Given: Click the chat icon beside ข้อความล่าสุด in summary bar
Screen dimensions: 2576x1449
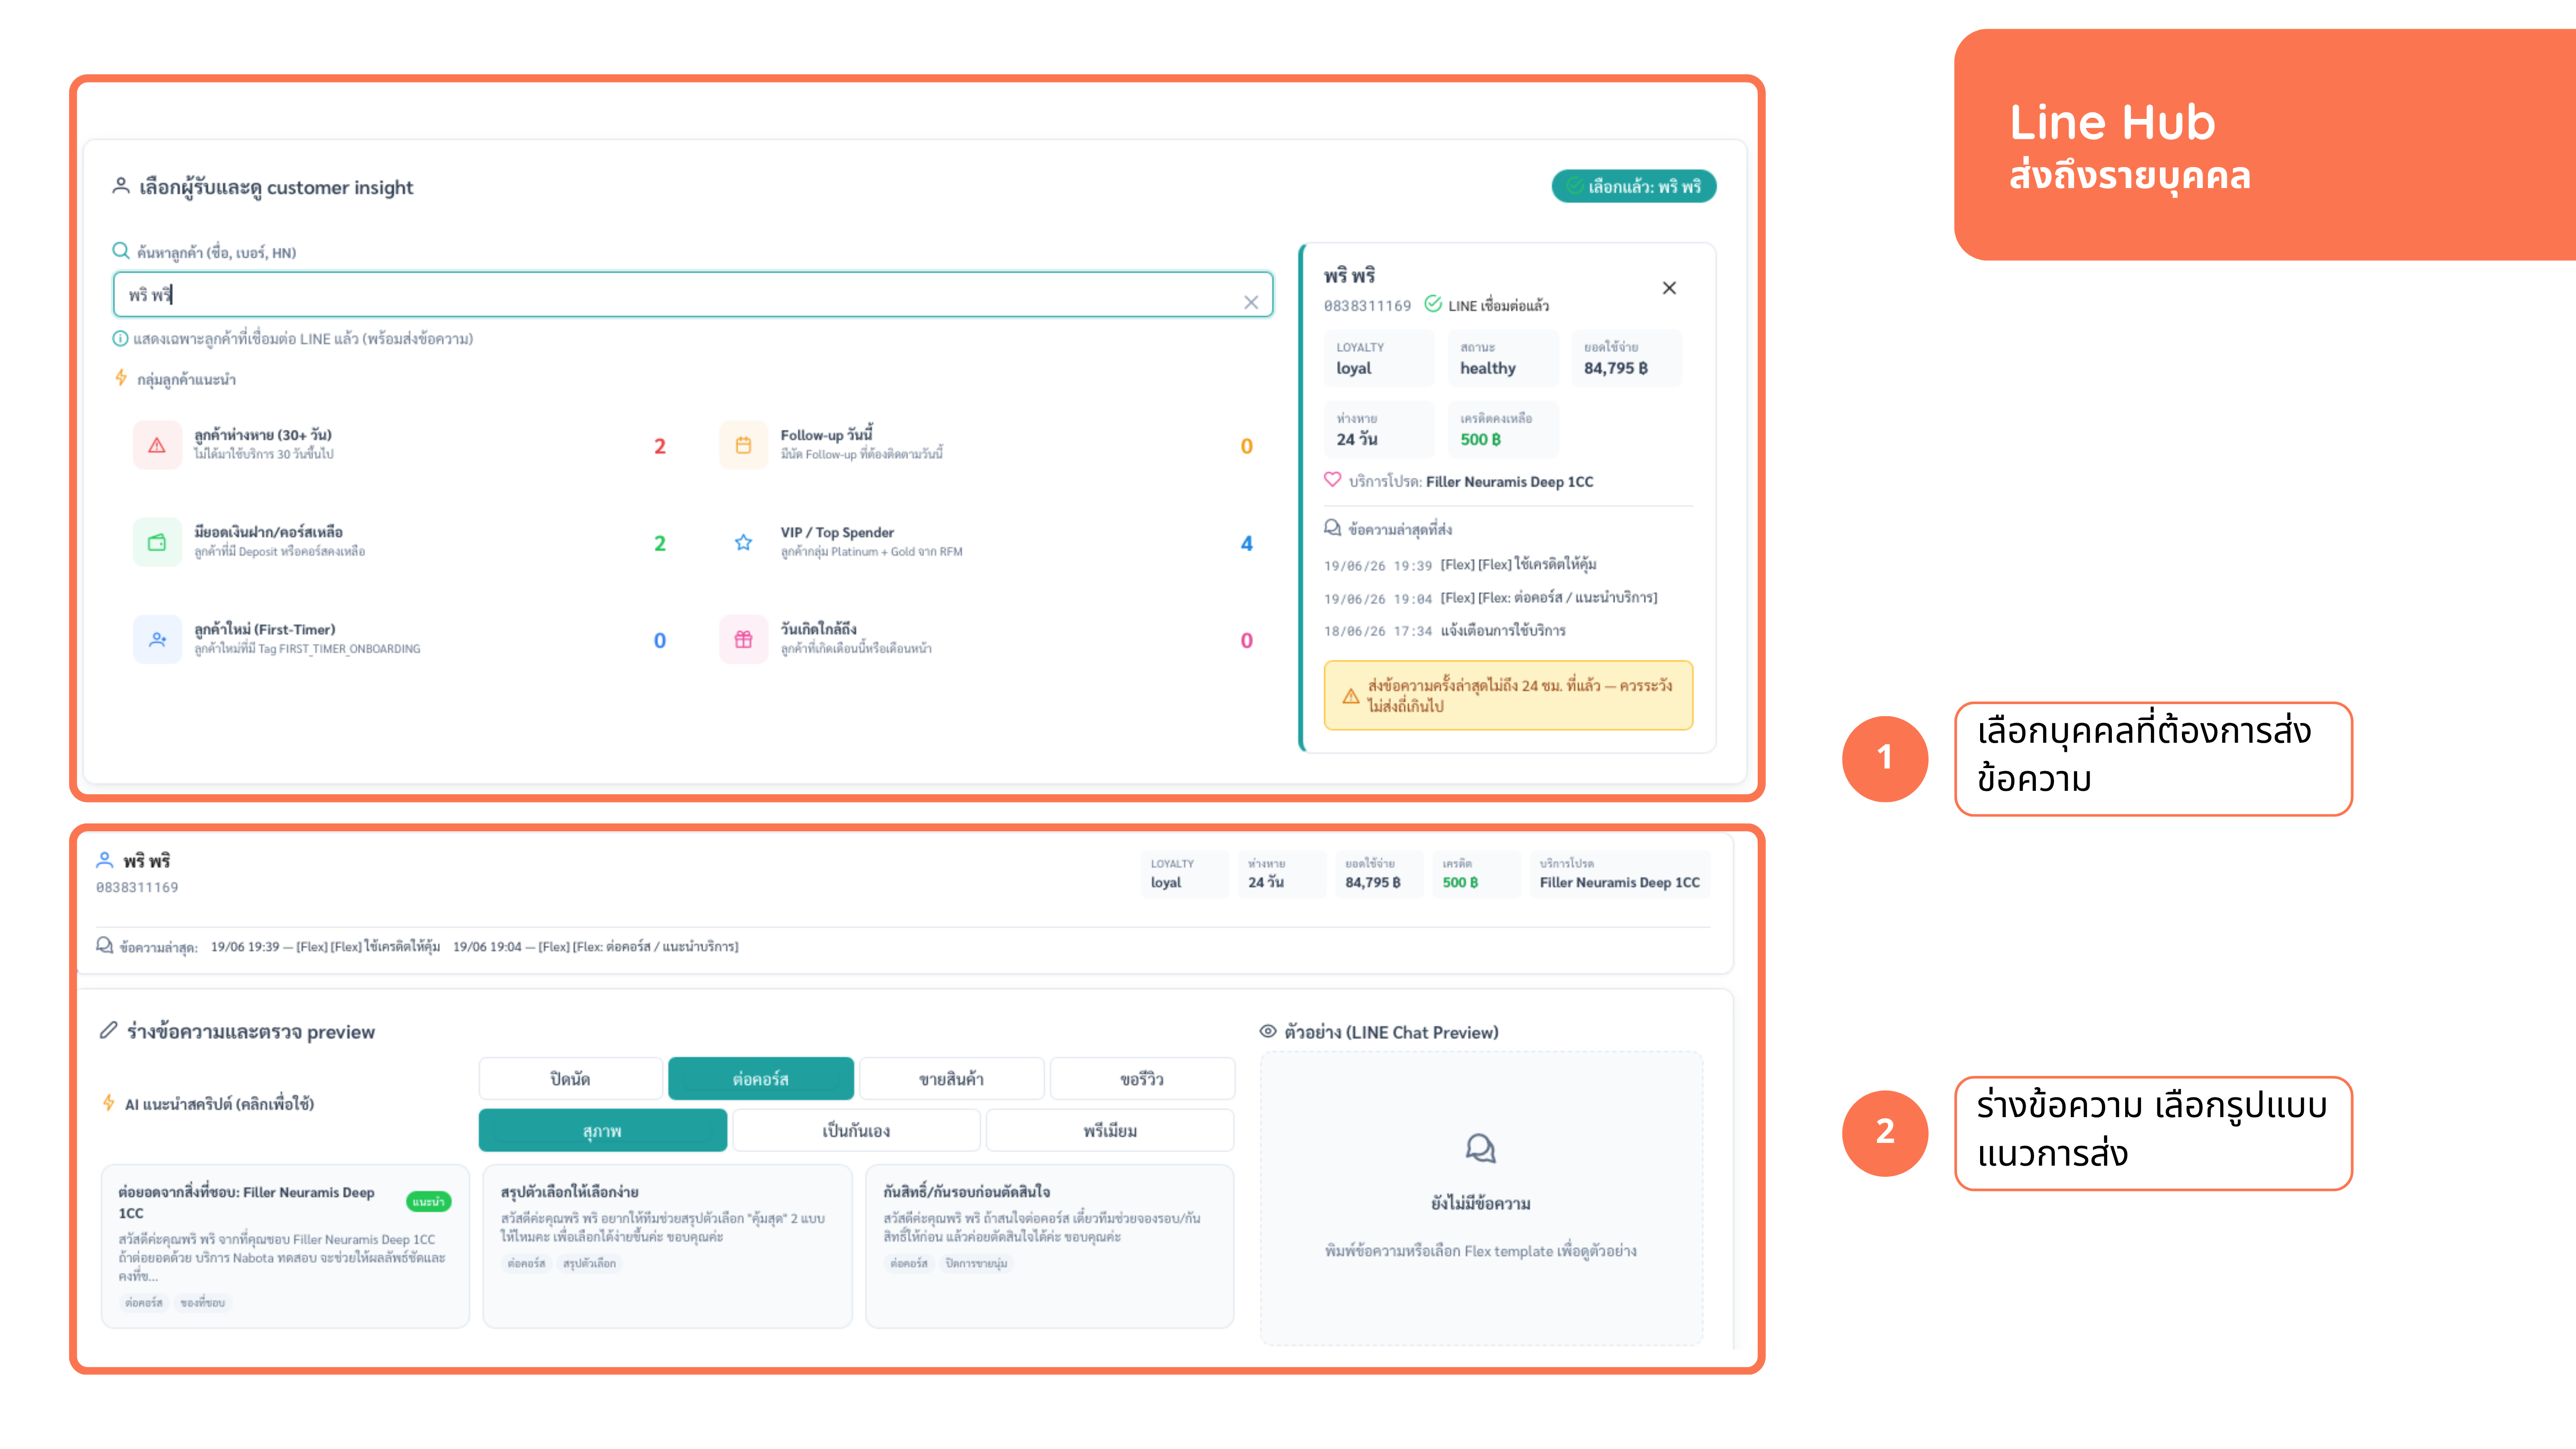Looking at the screenshot, I should (x=104, y=945).
